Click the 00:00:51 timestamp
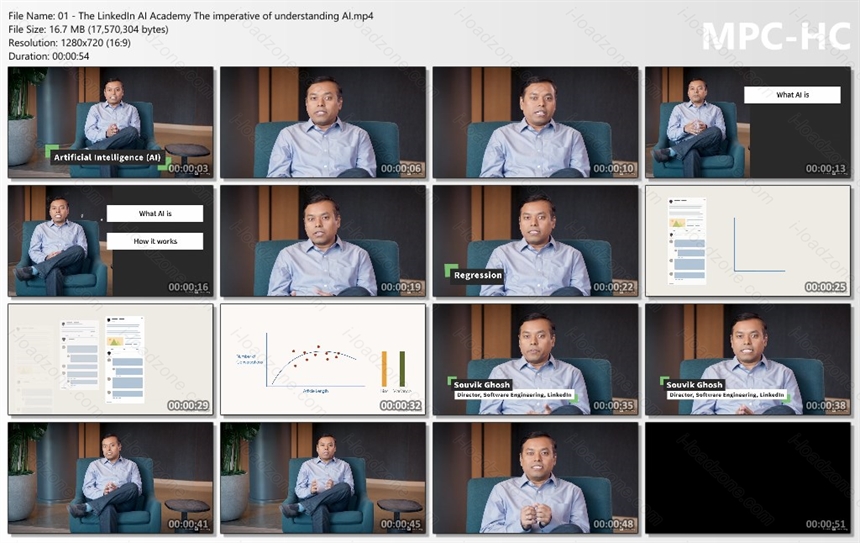 (x=825, y=524)
